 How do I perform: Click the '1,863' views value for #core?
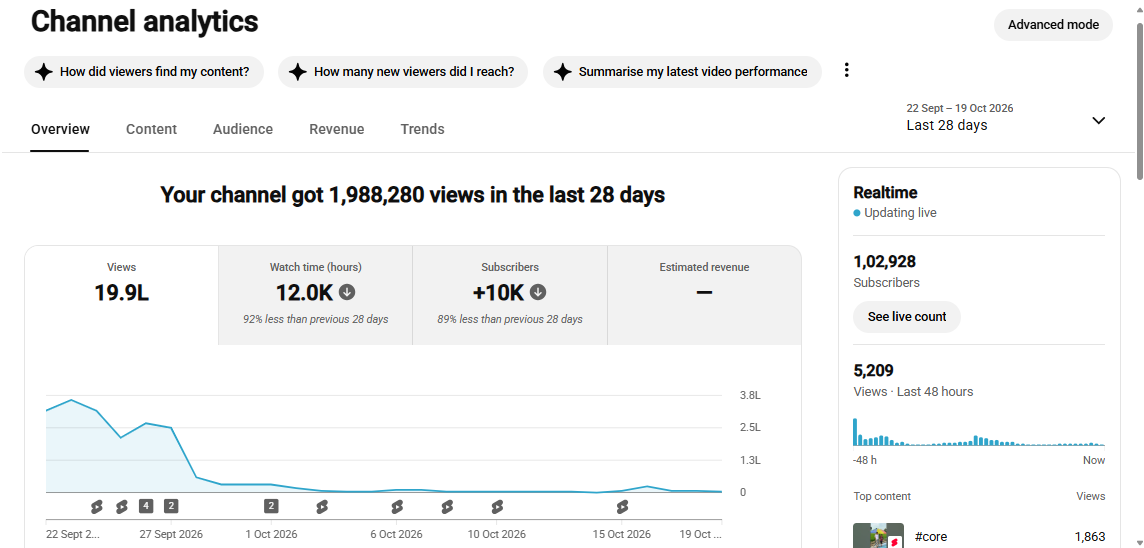[1089, 537]
